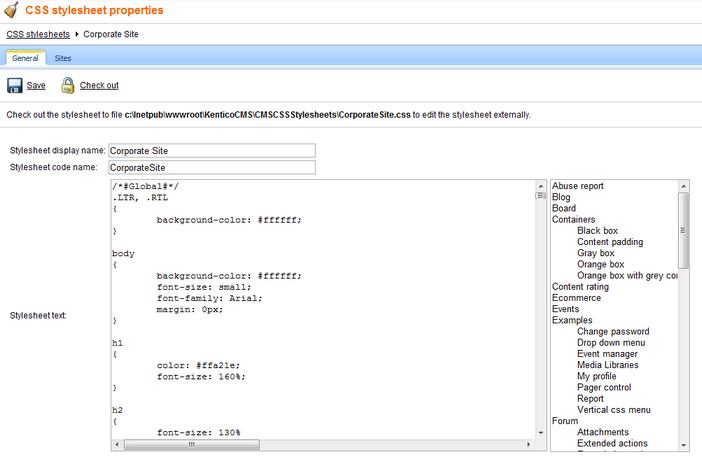Click the Save floppy disk icon
This screenshot has height=462, width=702.
(14, 86)
